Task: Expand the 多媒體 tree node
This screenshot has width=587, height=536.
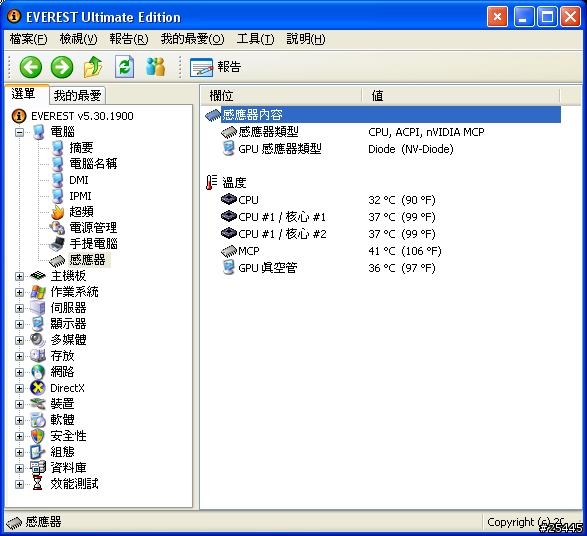Action: tap(19, 340)
